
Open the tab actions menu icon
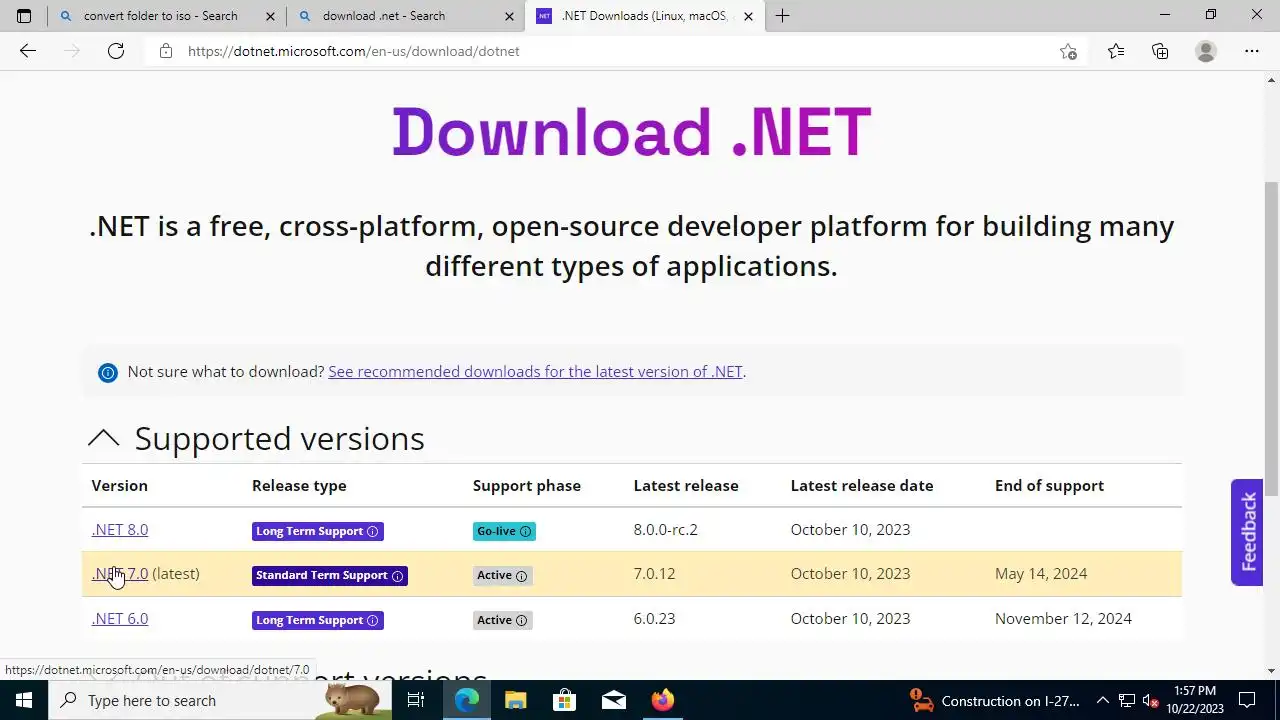pos(24,16)
